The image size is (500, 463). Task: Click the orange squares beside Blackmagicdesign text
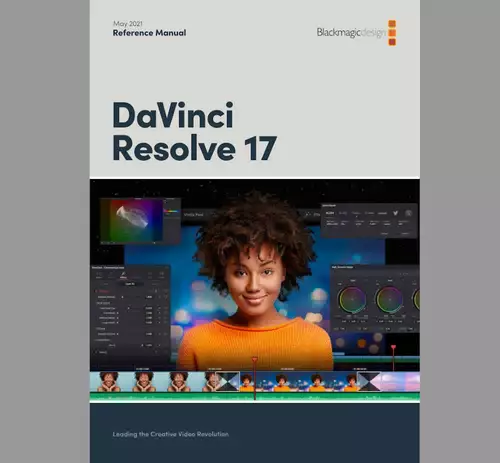[x=392, y=33]
